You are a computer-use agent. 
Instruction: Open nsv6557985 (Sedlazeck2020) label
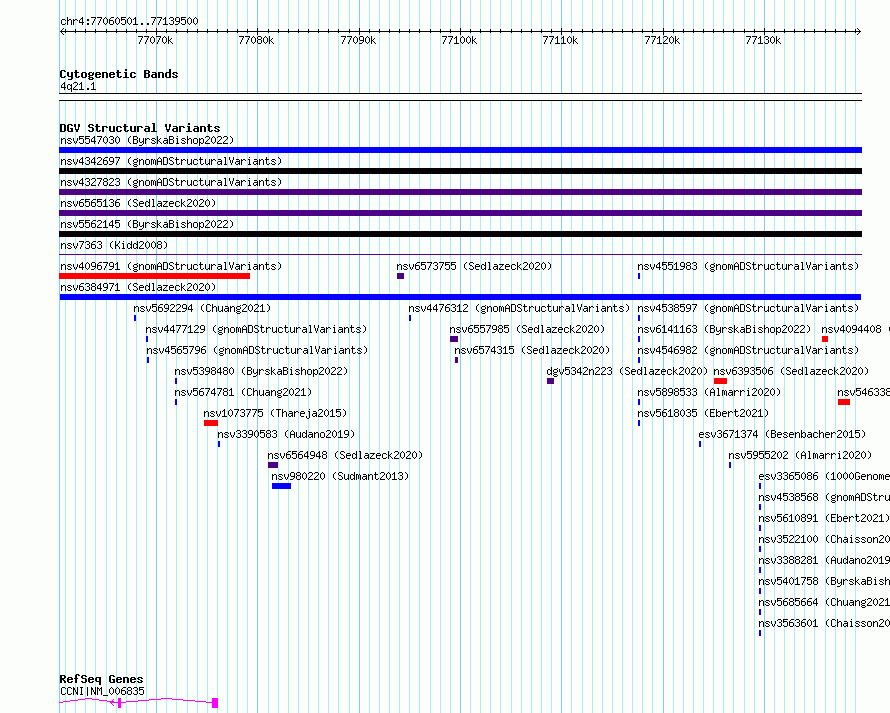(x=527, y=329)
